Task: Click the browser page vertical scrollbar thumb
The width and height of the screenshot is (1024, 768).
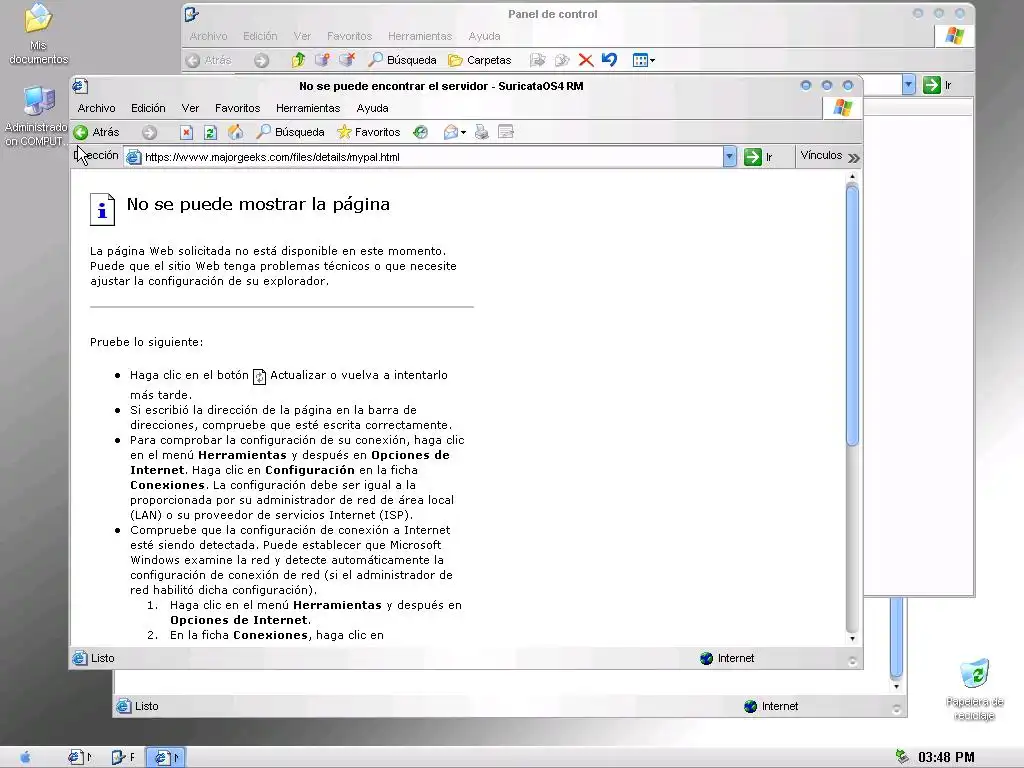Action: (852, 316)
